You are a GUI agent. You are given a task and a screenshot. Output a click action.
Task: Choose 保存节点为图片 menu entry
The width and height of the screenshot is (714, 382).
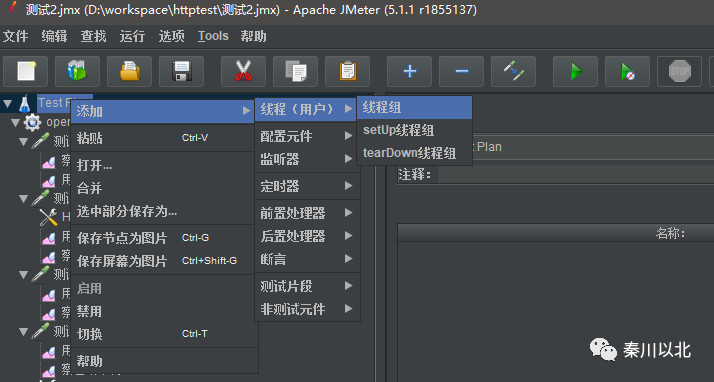(163, 238)
